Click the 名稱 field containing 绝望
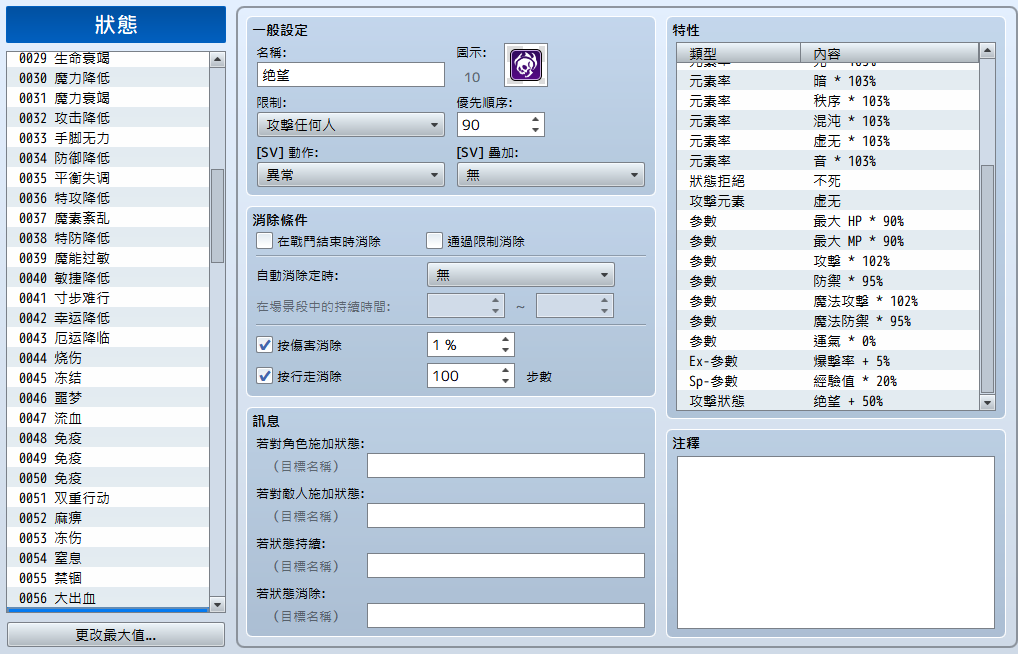This screenshot has height=654, width=1018. point(351,75)
